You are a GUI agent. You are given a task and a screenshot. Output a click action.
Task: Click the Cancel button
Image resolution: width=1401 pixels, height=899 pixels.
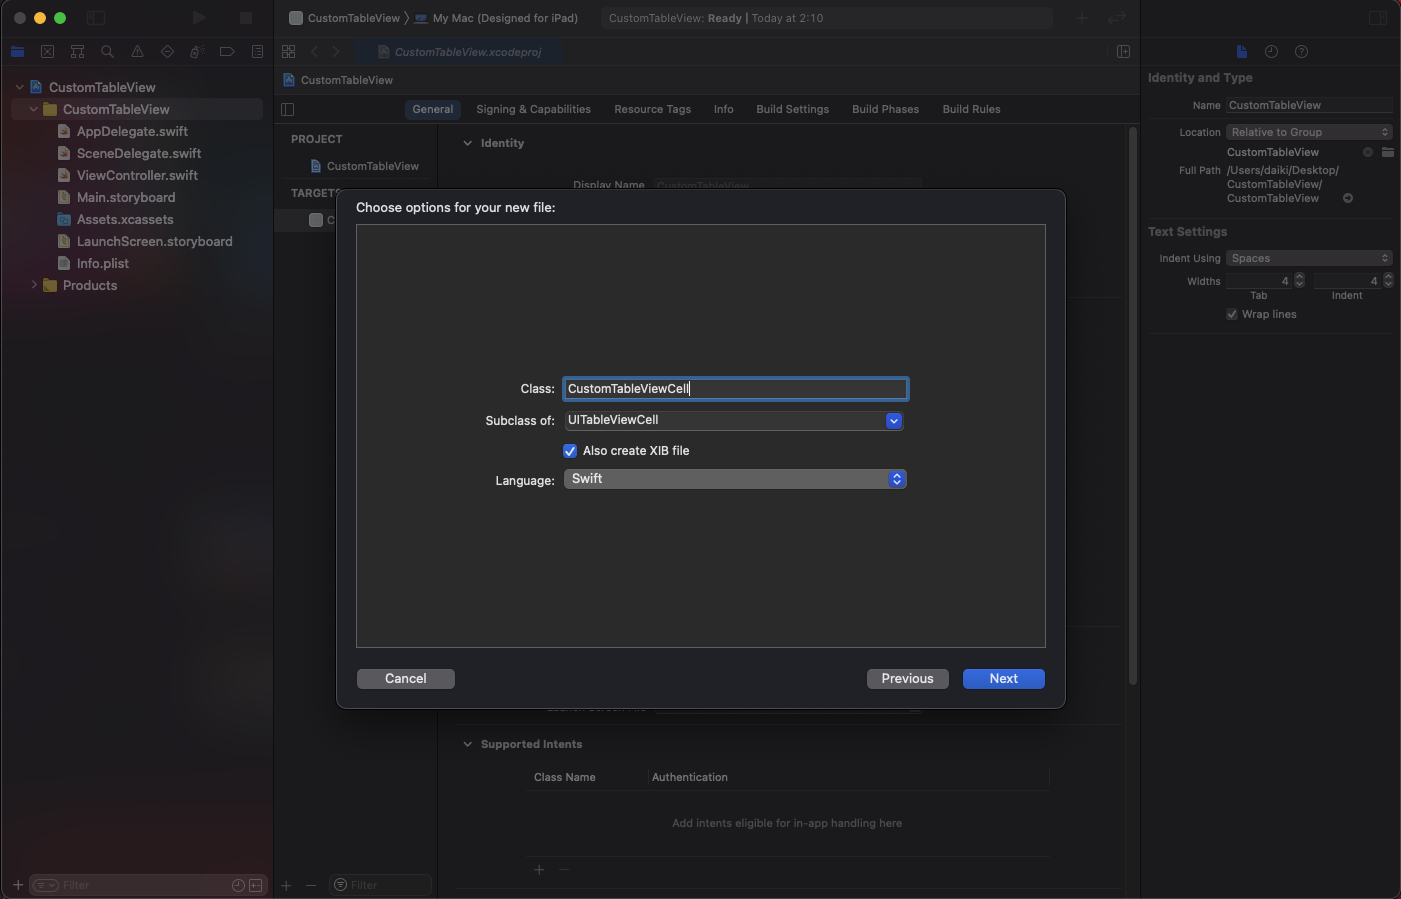click(x=406, y=679)
